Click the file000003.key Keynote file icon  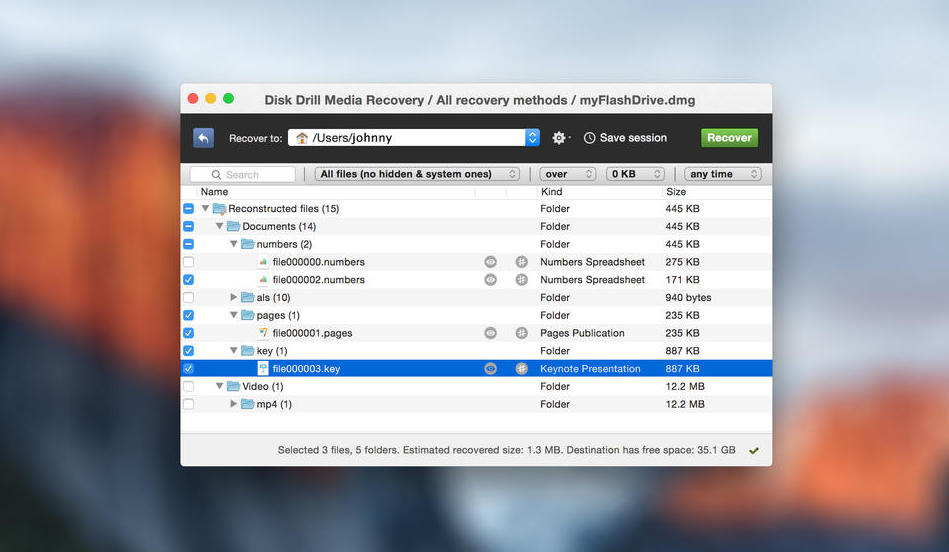tap(263, 369)
